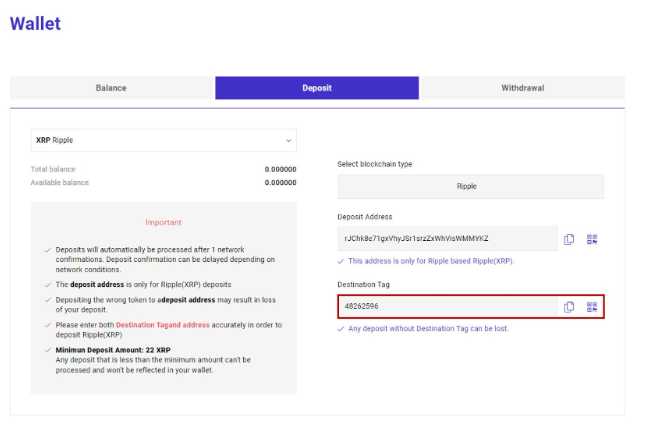646x431 pixels.
Task: Click checkmark beside 'Any deposit without Destination Tag'
Action: tap(341, 329)
